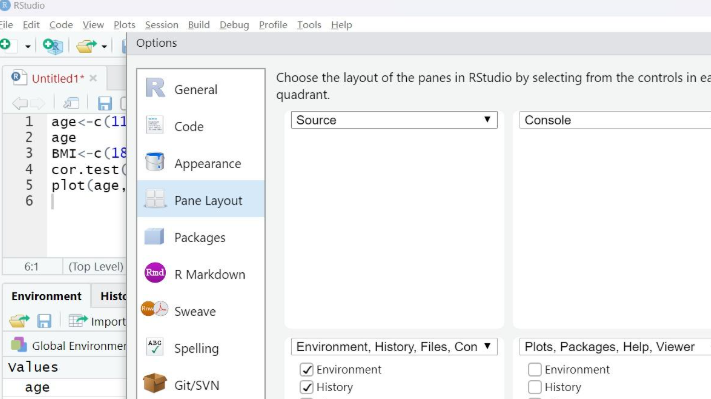This screenshot has height=399, width=711.
Task: Open the View menu
Action: click(93, 25)
